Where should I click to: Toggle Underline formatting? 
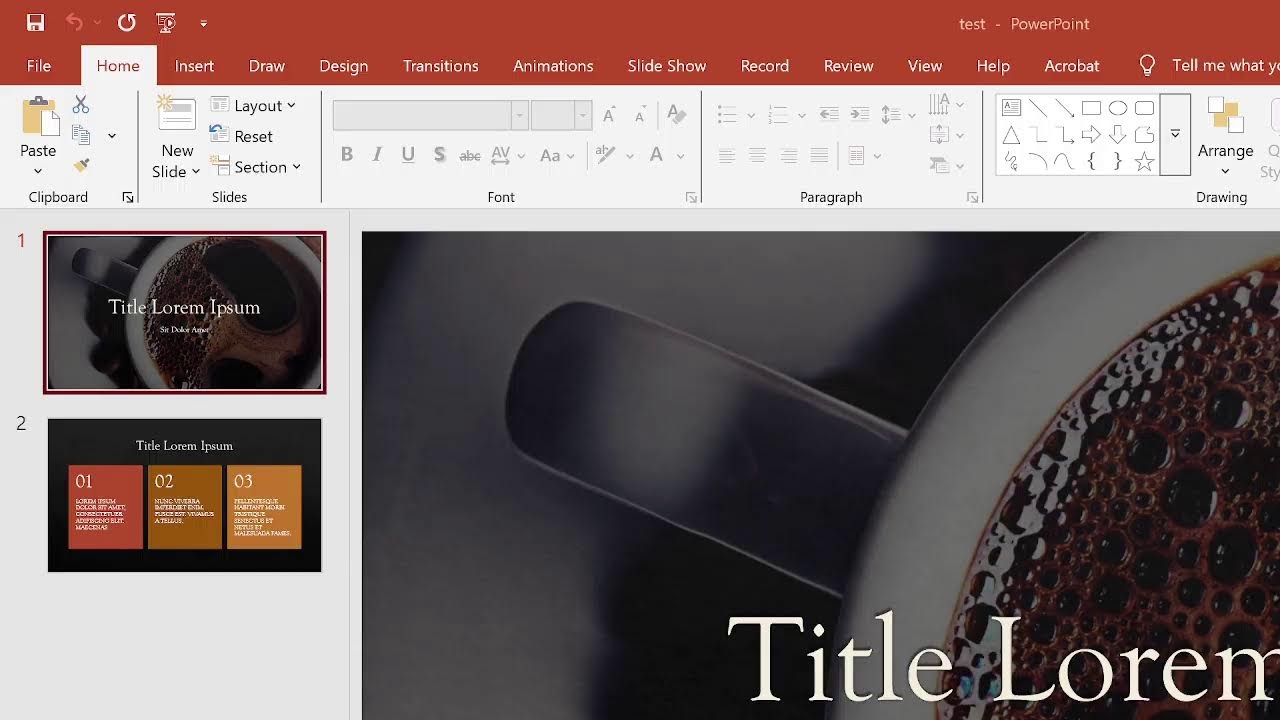[408, 155]
